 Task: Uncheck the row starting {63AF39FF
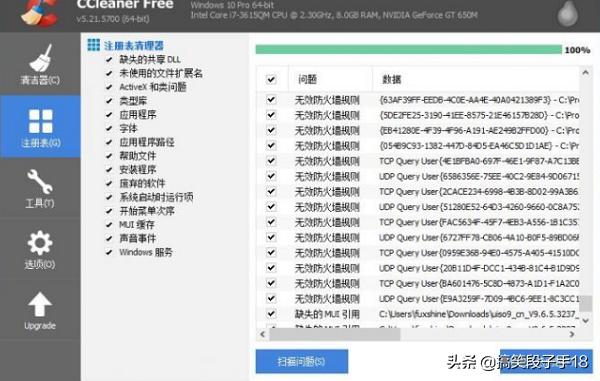(271, 100)
